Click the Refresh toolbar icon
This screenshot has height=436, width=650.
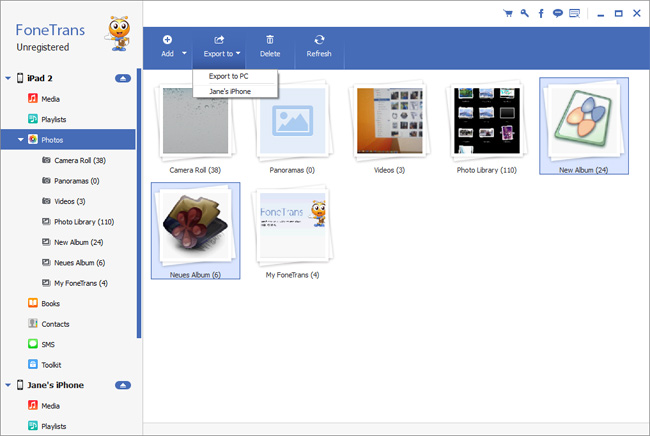[319, 40]
